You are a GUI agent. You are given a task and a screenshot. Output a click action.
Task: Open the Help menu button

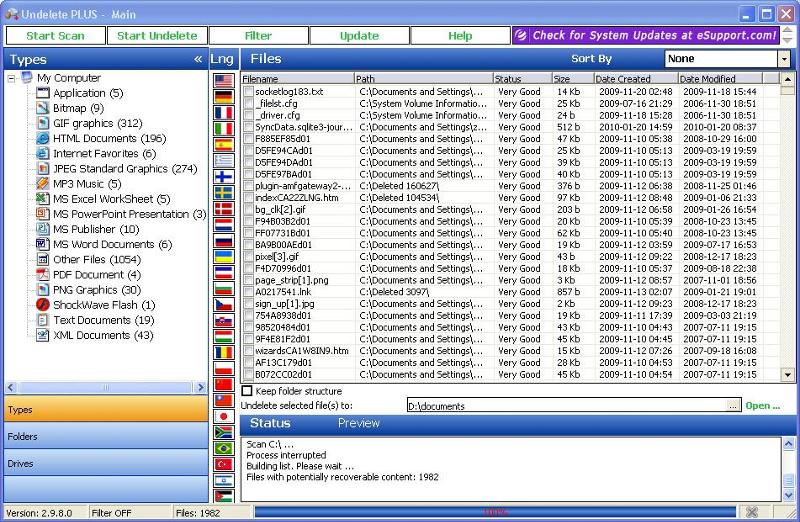tap(460, 36)
